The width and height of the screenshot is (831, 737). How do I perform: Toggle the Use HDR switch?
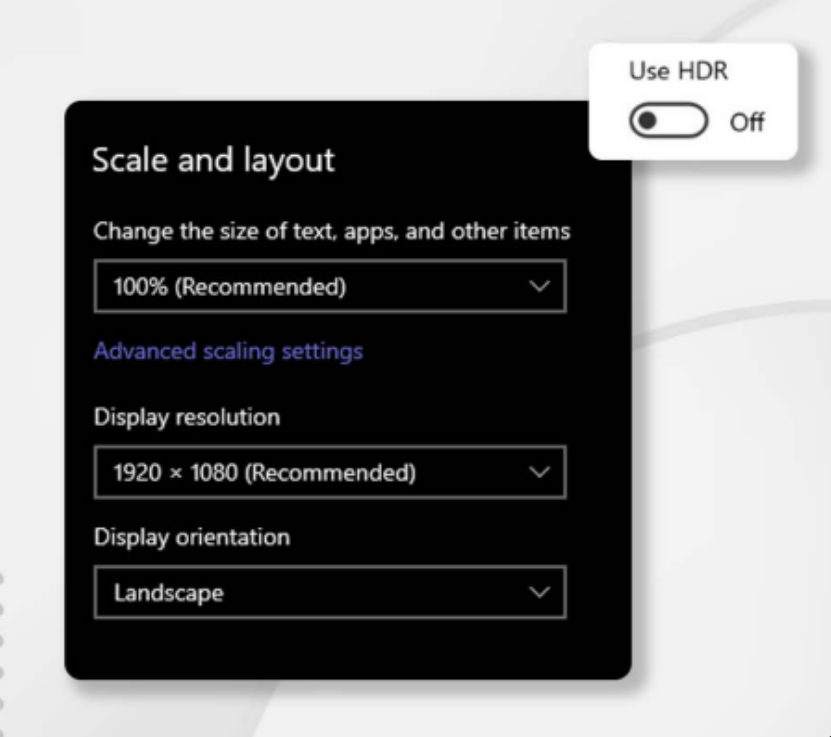[668, 122]
